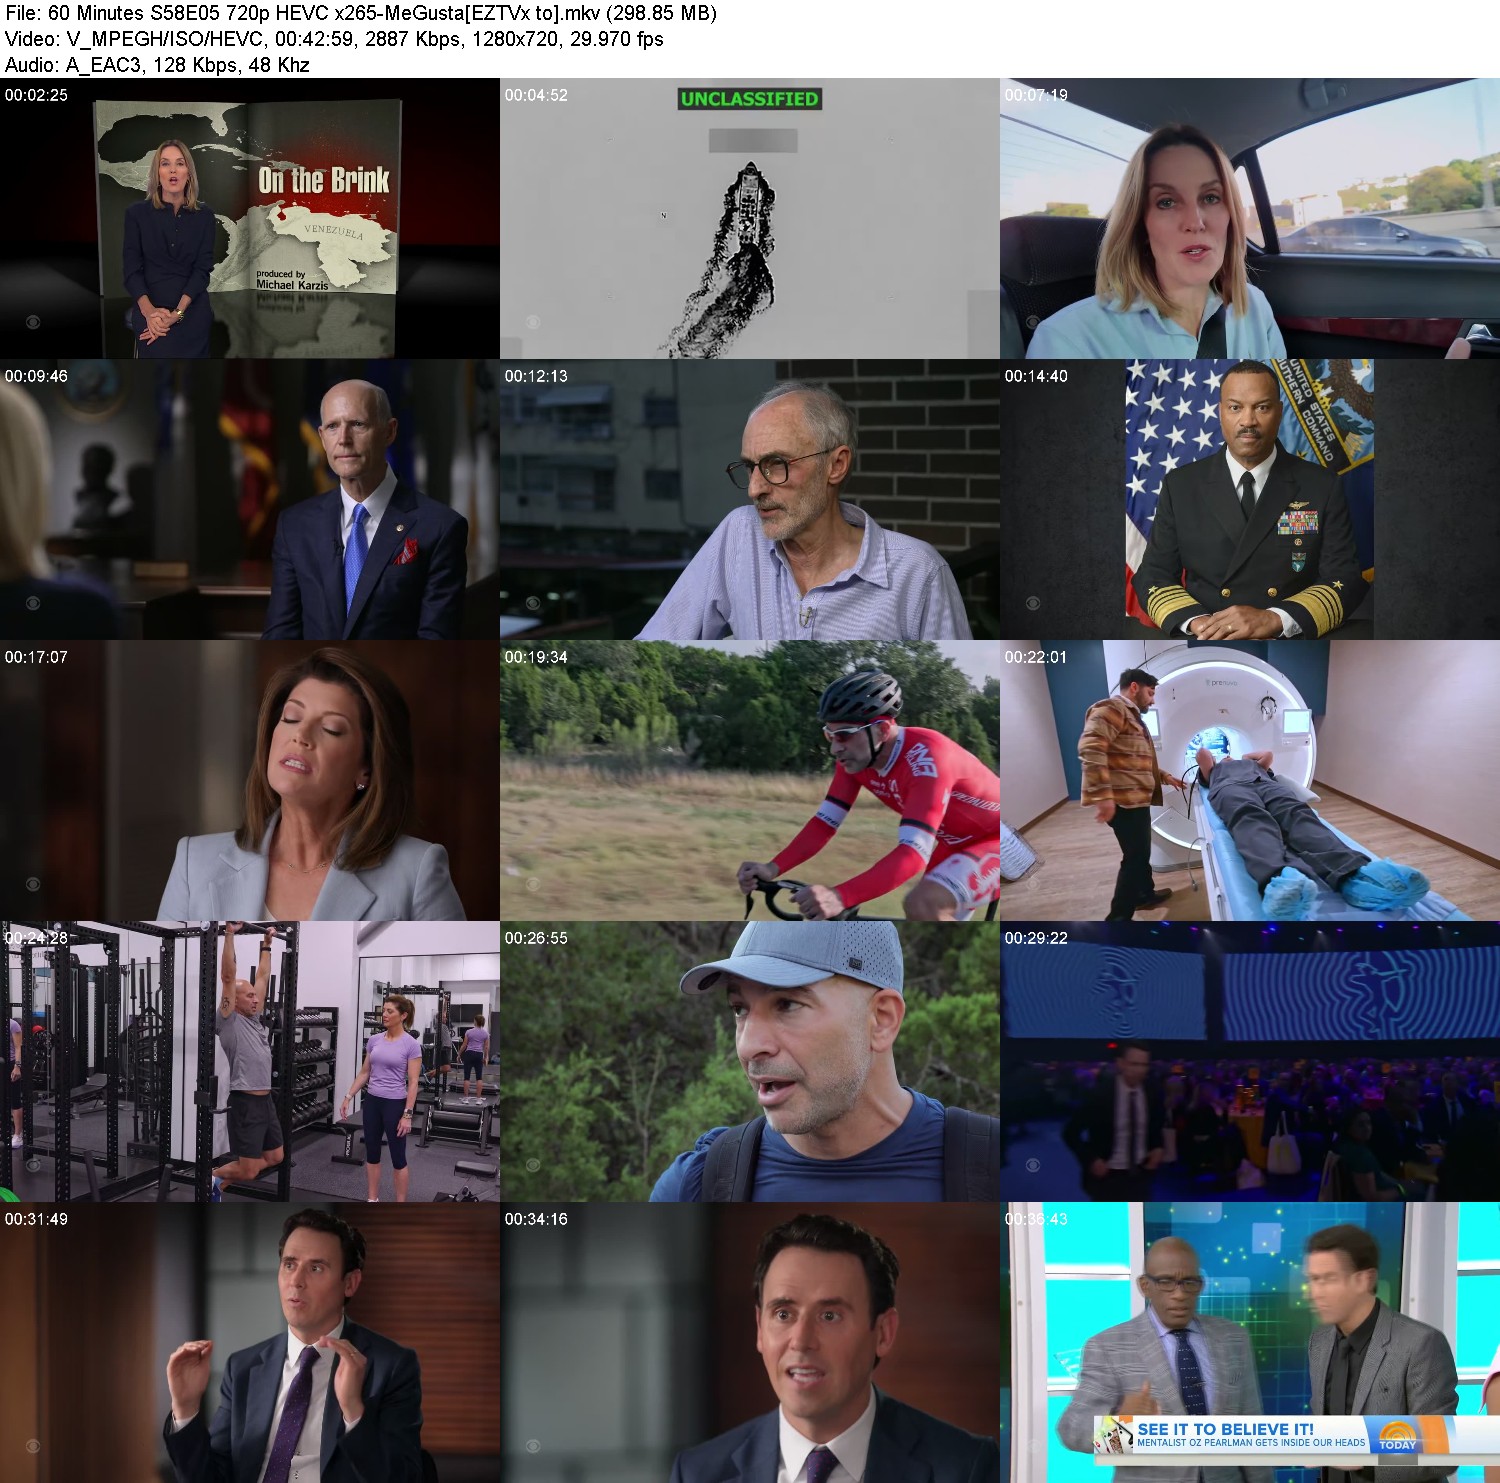
Task: Click the Video codec info line
Action: pos(334,39)
